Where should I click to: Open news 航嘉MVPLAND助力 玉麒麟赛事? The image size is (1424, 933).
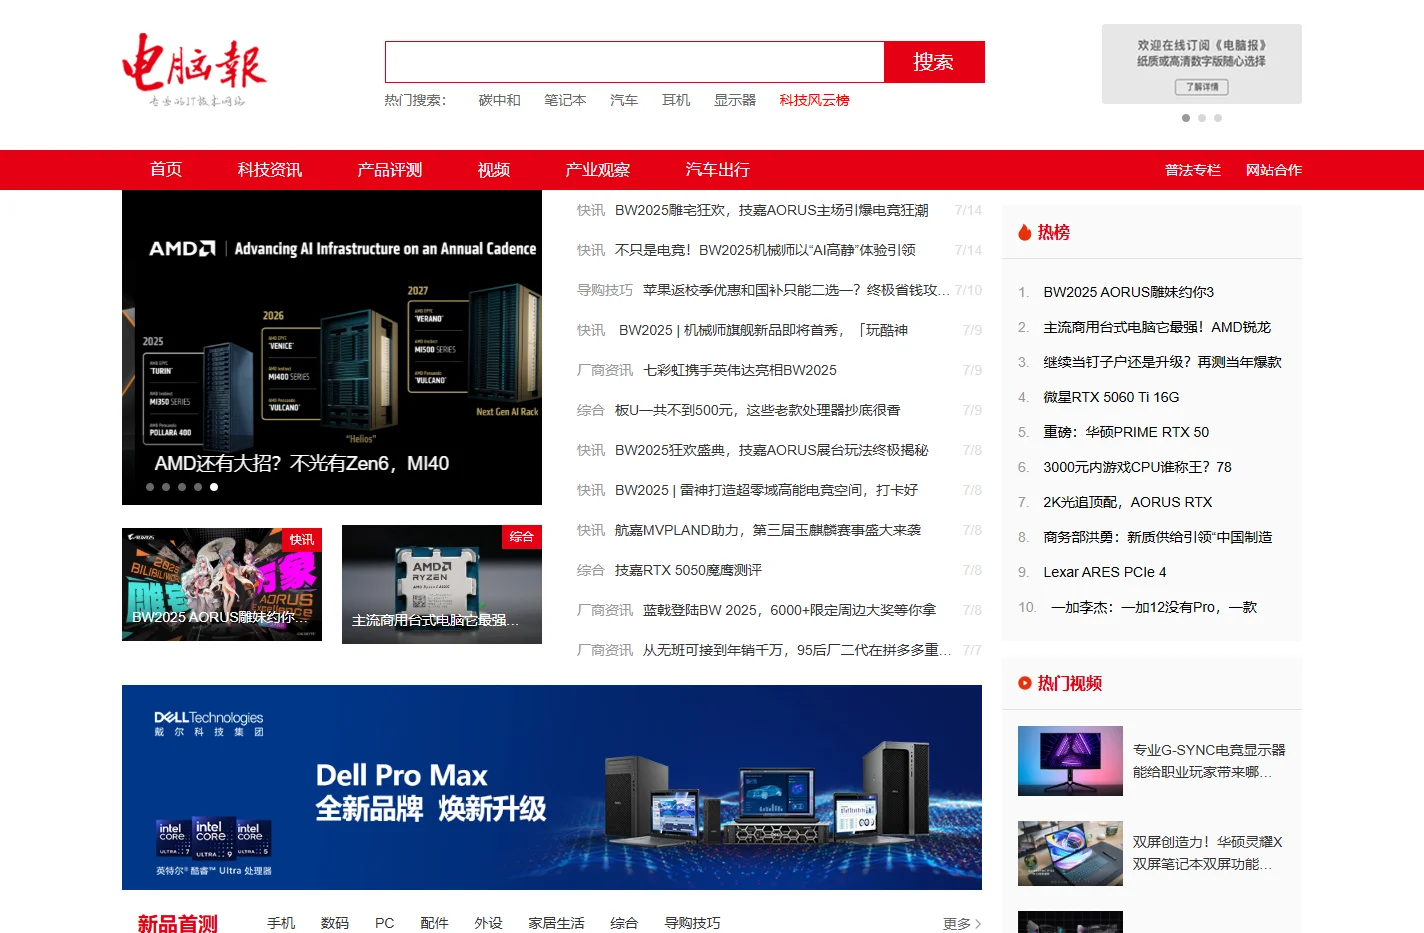[768, 530]
